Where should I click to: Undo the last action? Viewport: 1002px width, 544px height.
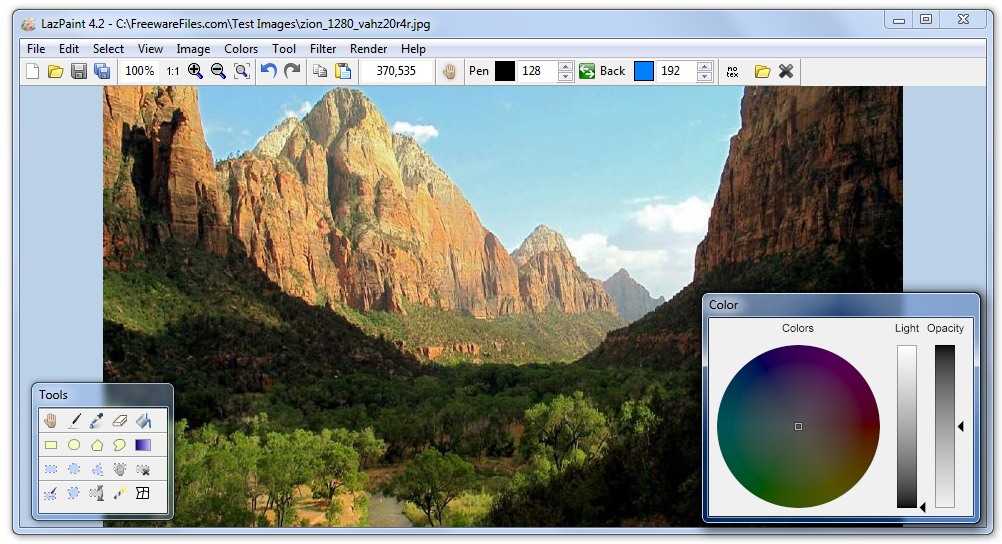click(269, 71)
